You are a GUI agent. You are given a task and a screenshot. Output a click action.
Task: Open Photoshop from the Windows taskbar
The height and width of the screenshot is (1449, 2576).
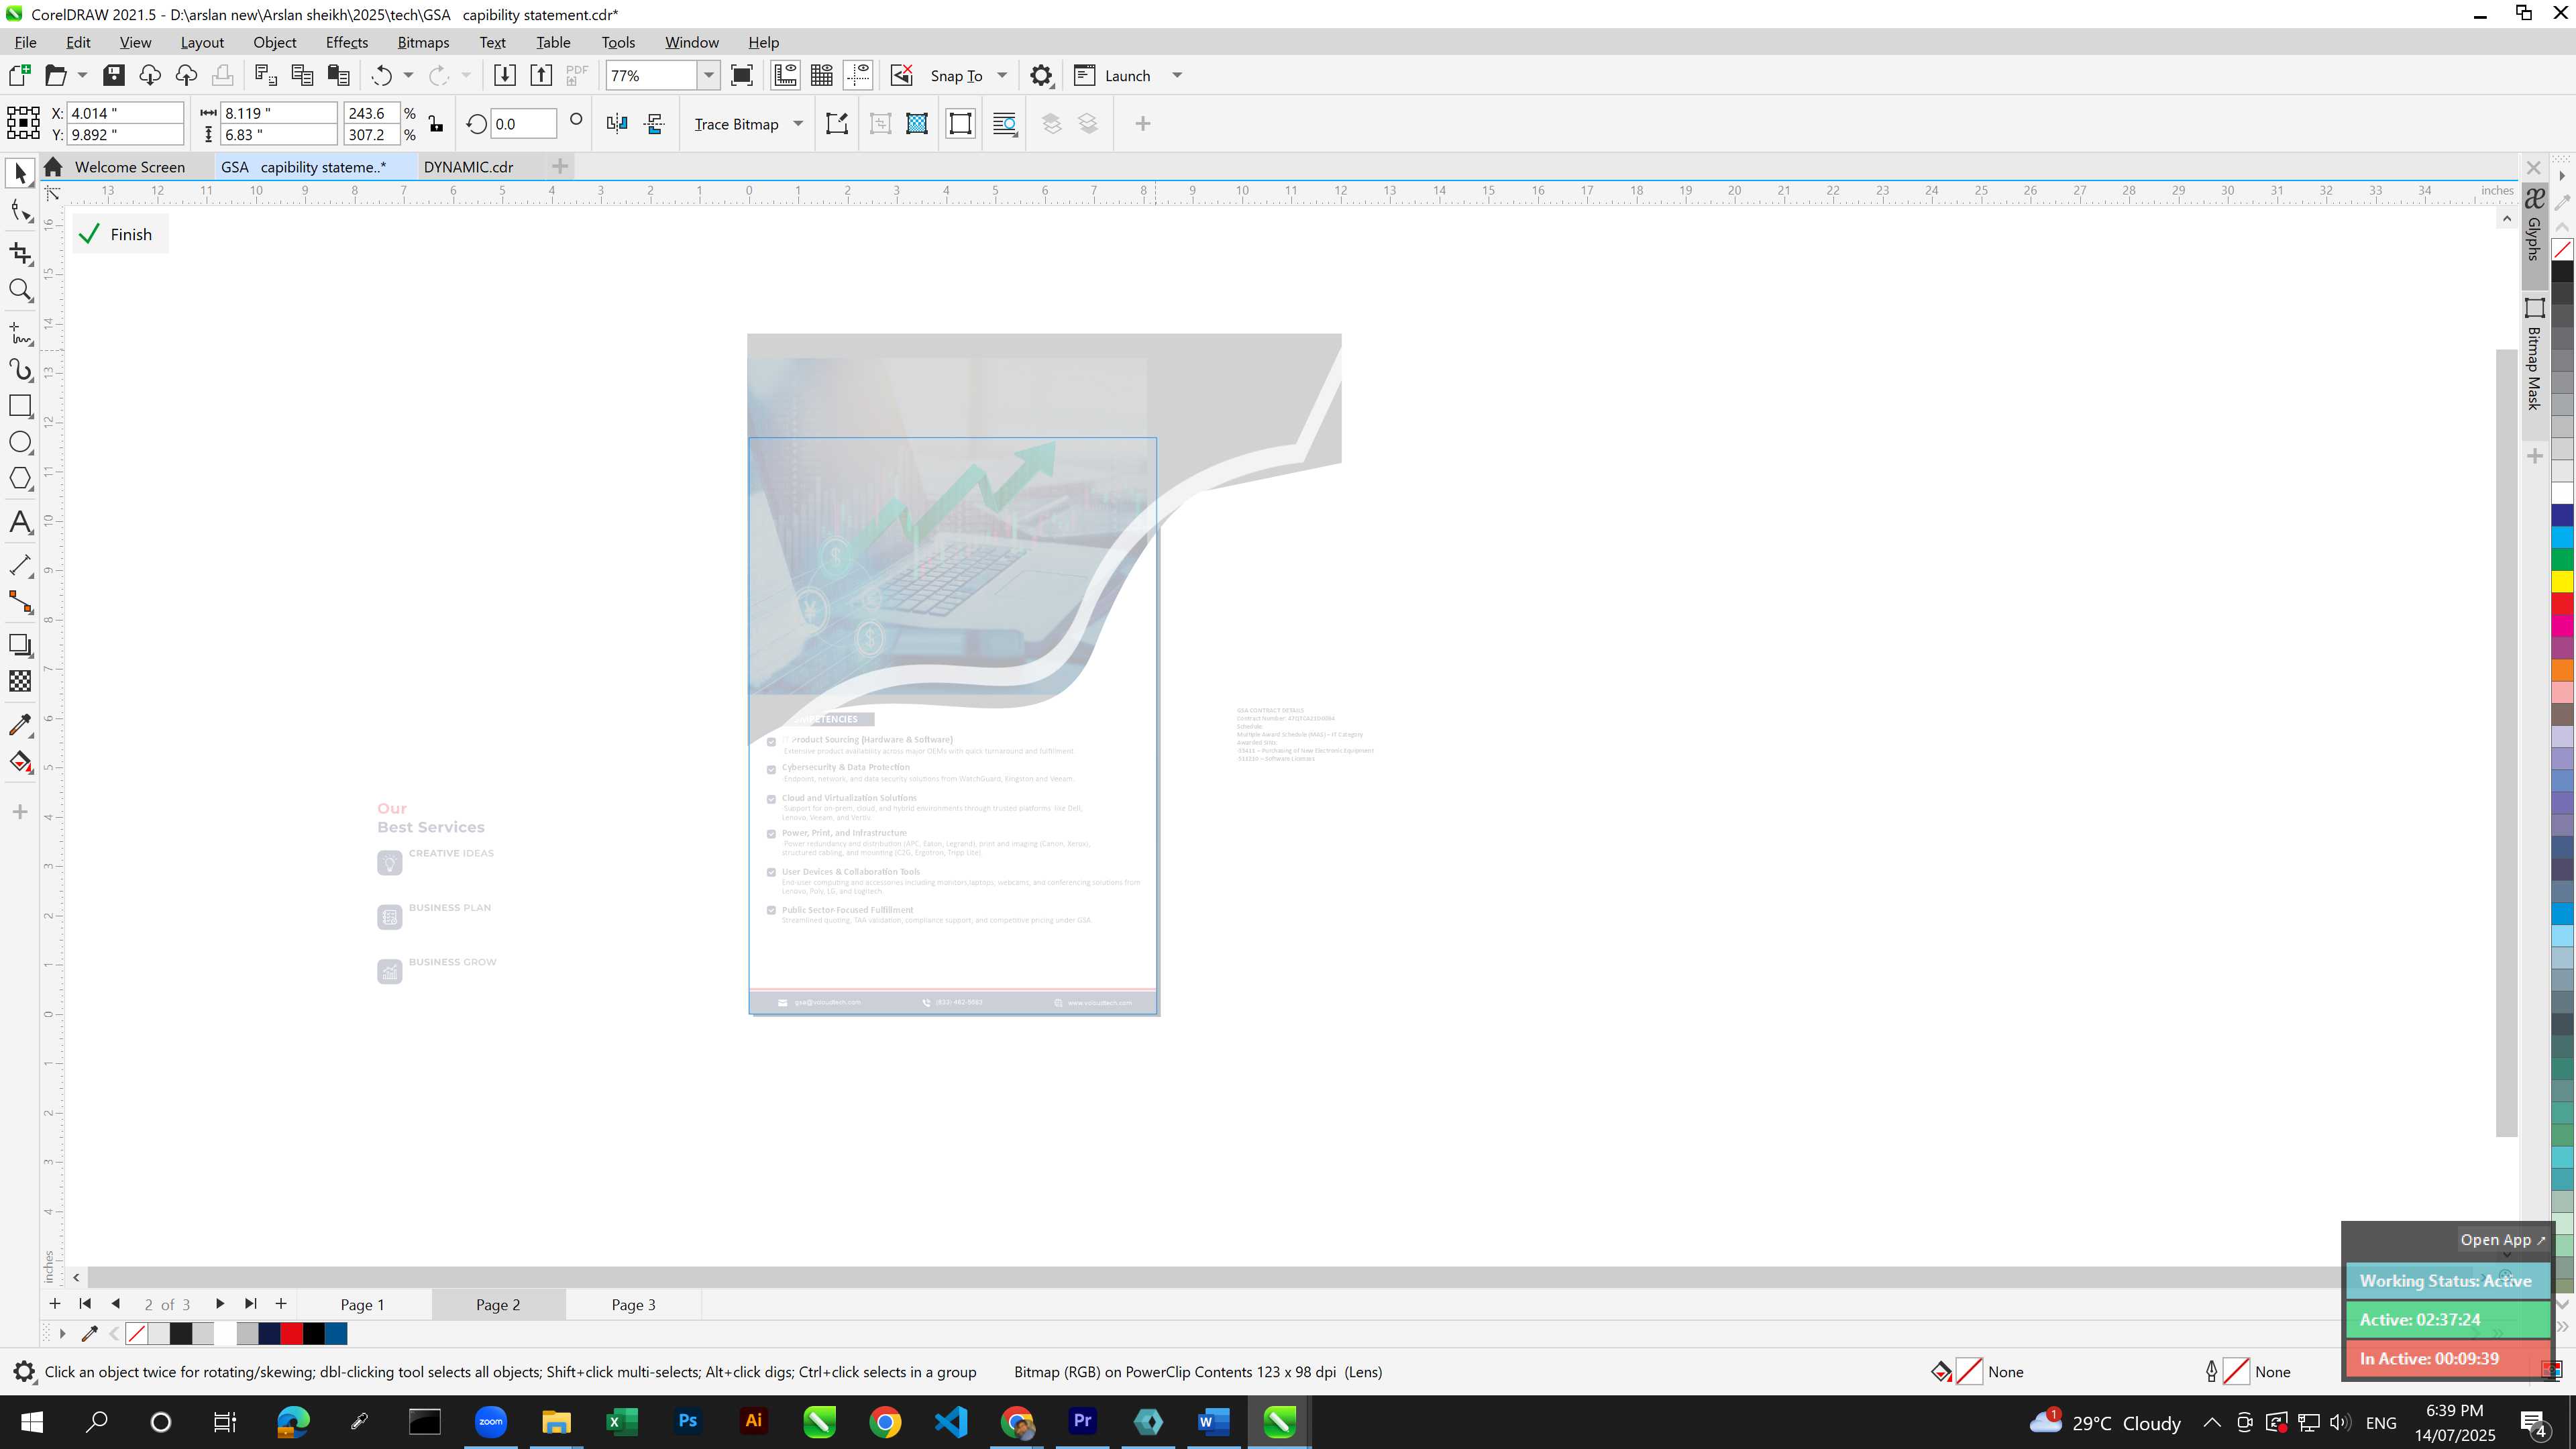click(x=688, y=1421)
